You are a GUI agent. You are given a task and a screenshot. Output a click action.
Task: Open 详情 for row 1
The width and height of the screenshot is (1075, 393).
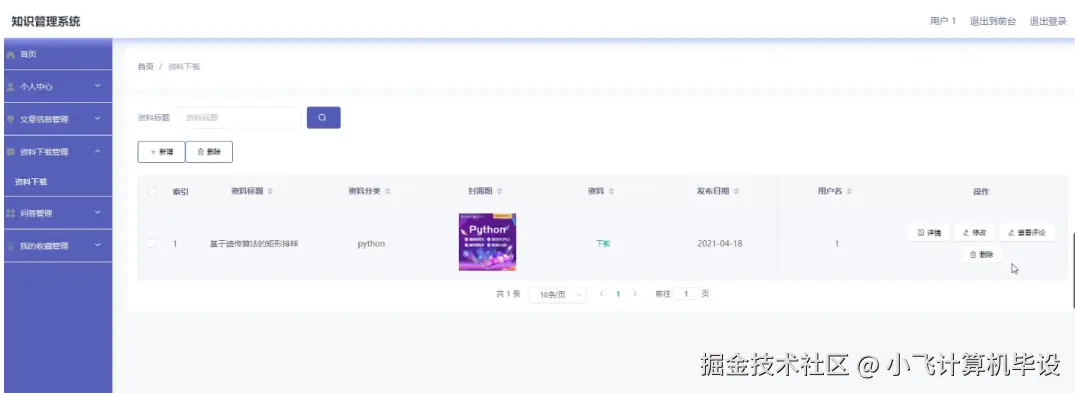click(929, 233)
